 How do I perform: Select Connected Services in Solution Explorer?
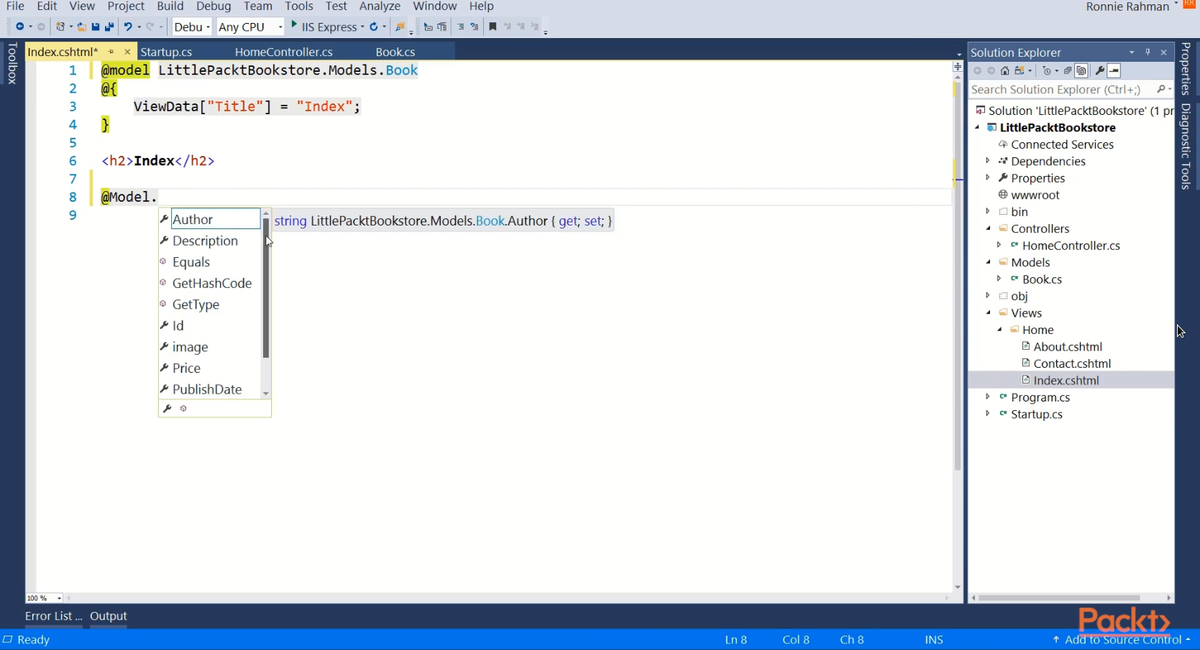coord(1061,144)
